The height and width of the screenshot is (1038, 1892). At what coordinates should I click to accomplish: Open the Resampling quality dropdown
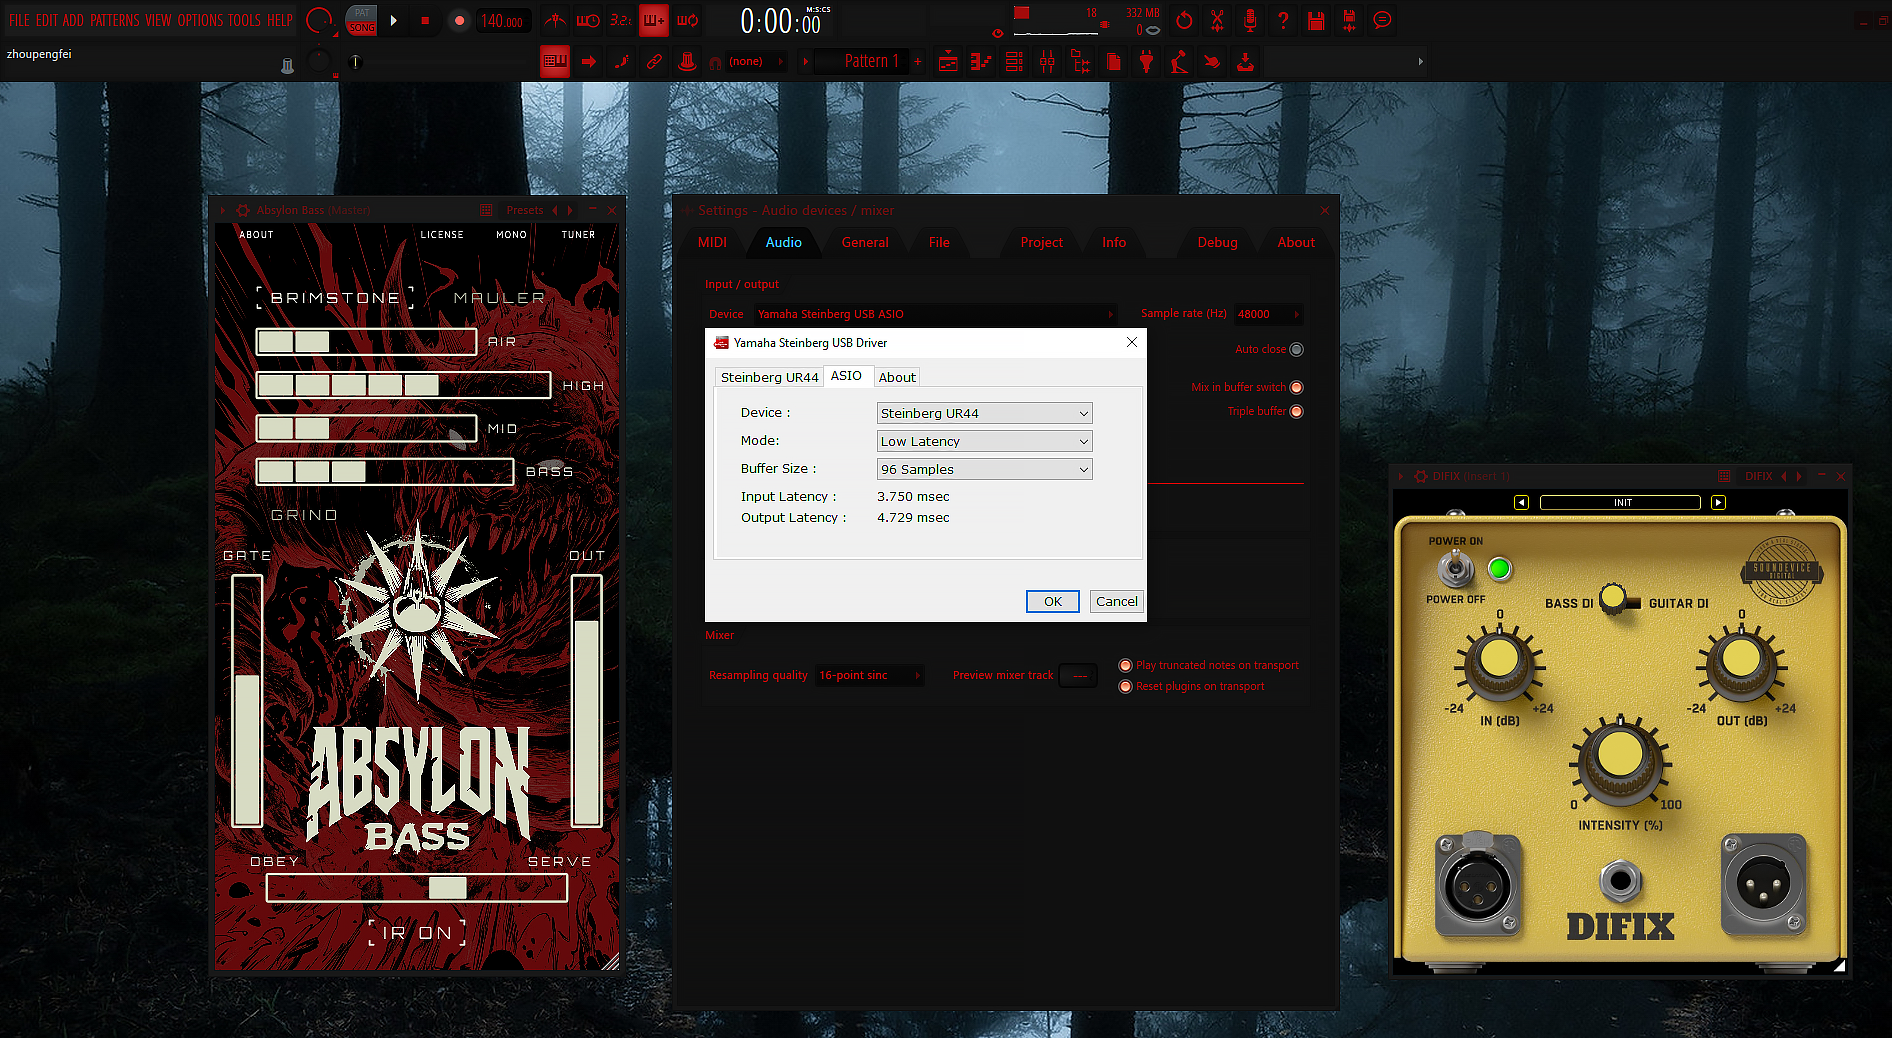pos(869,676)
